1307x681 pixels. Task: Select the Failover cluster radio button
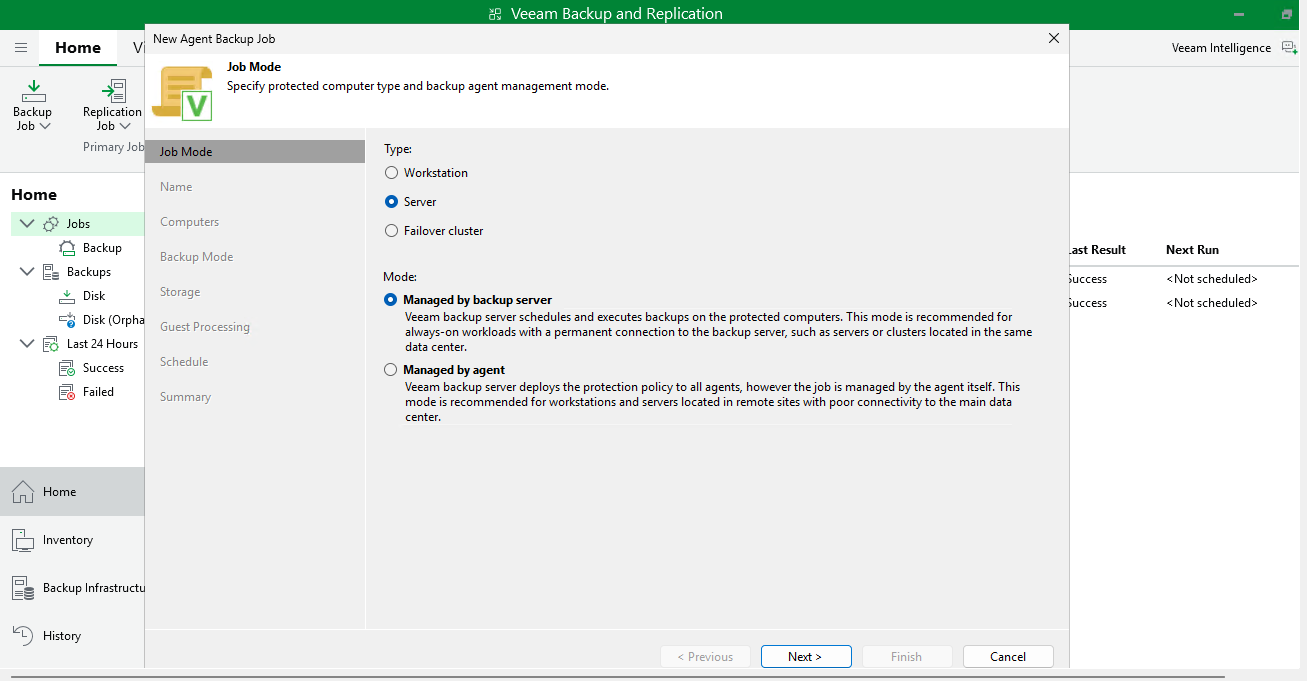[391, 231]
